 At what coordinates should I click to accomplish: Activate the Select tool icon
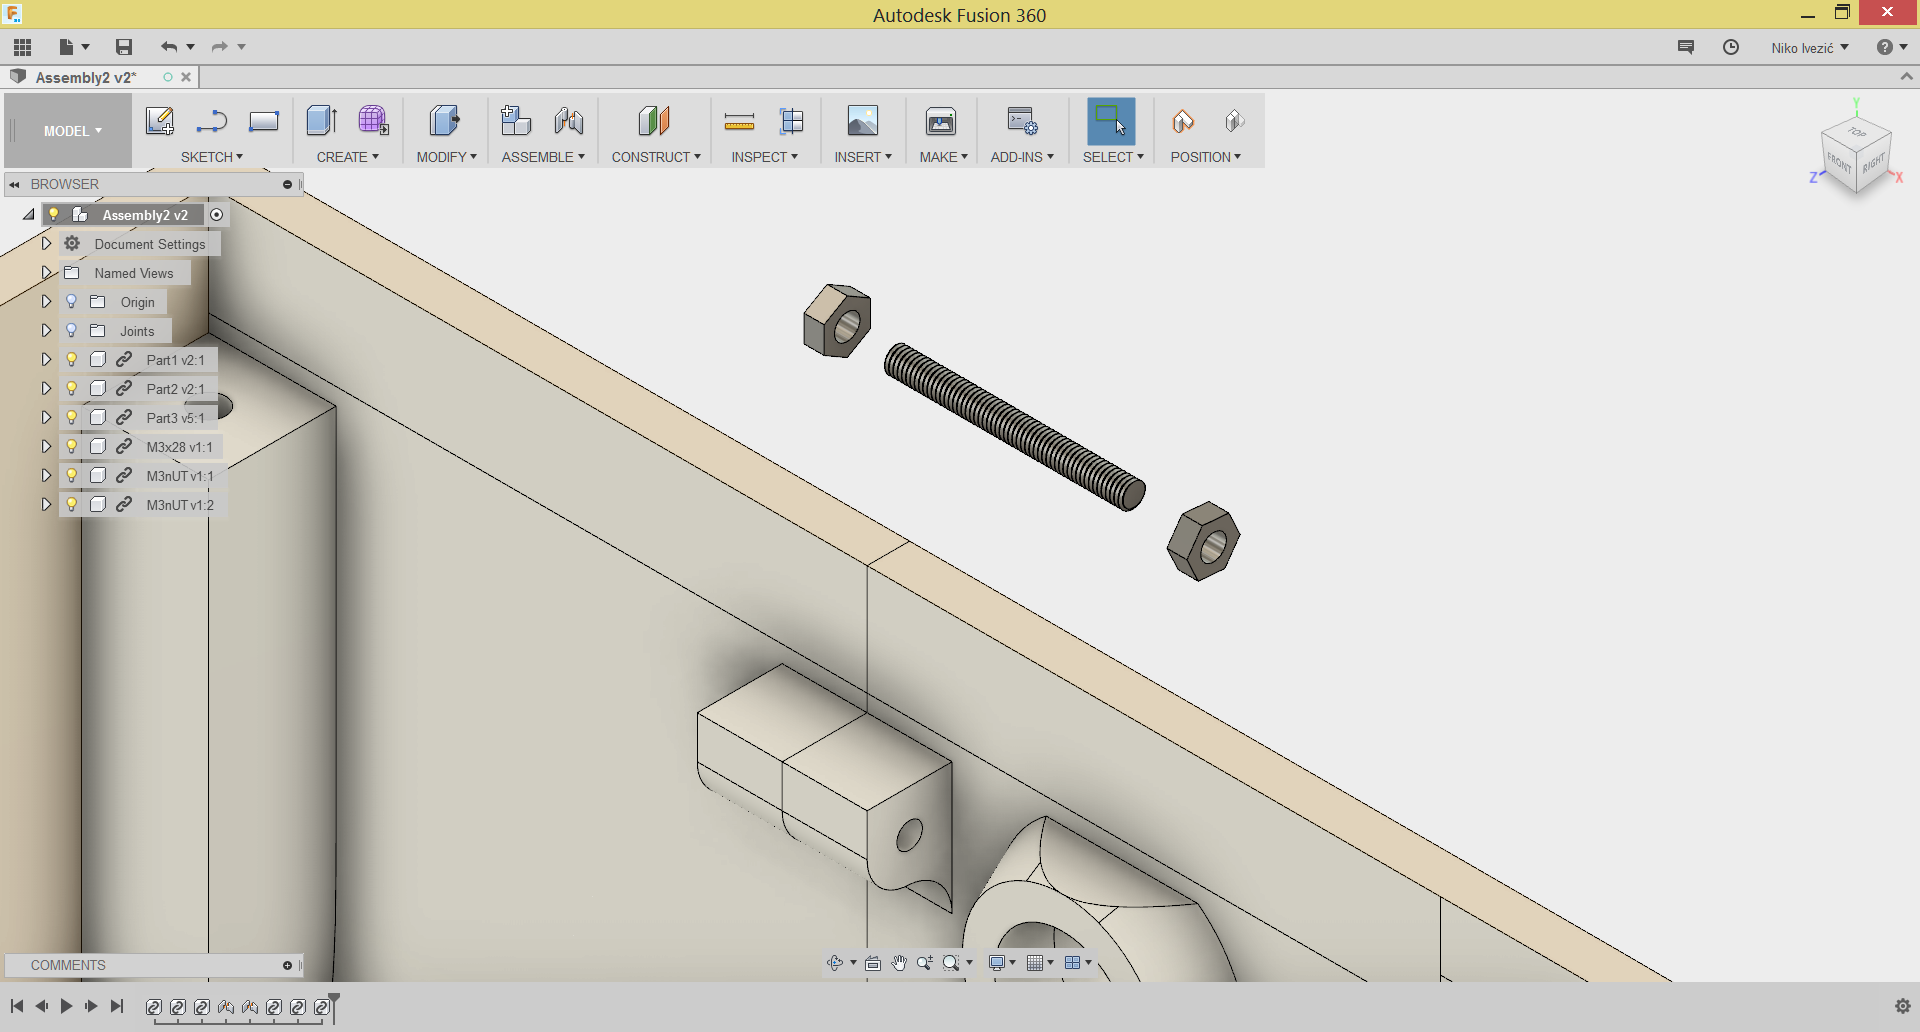(x=1111, y=121)
